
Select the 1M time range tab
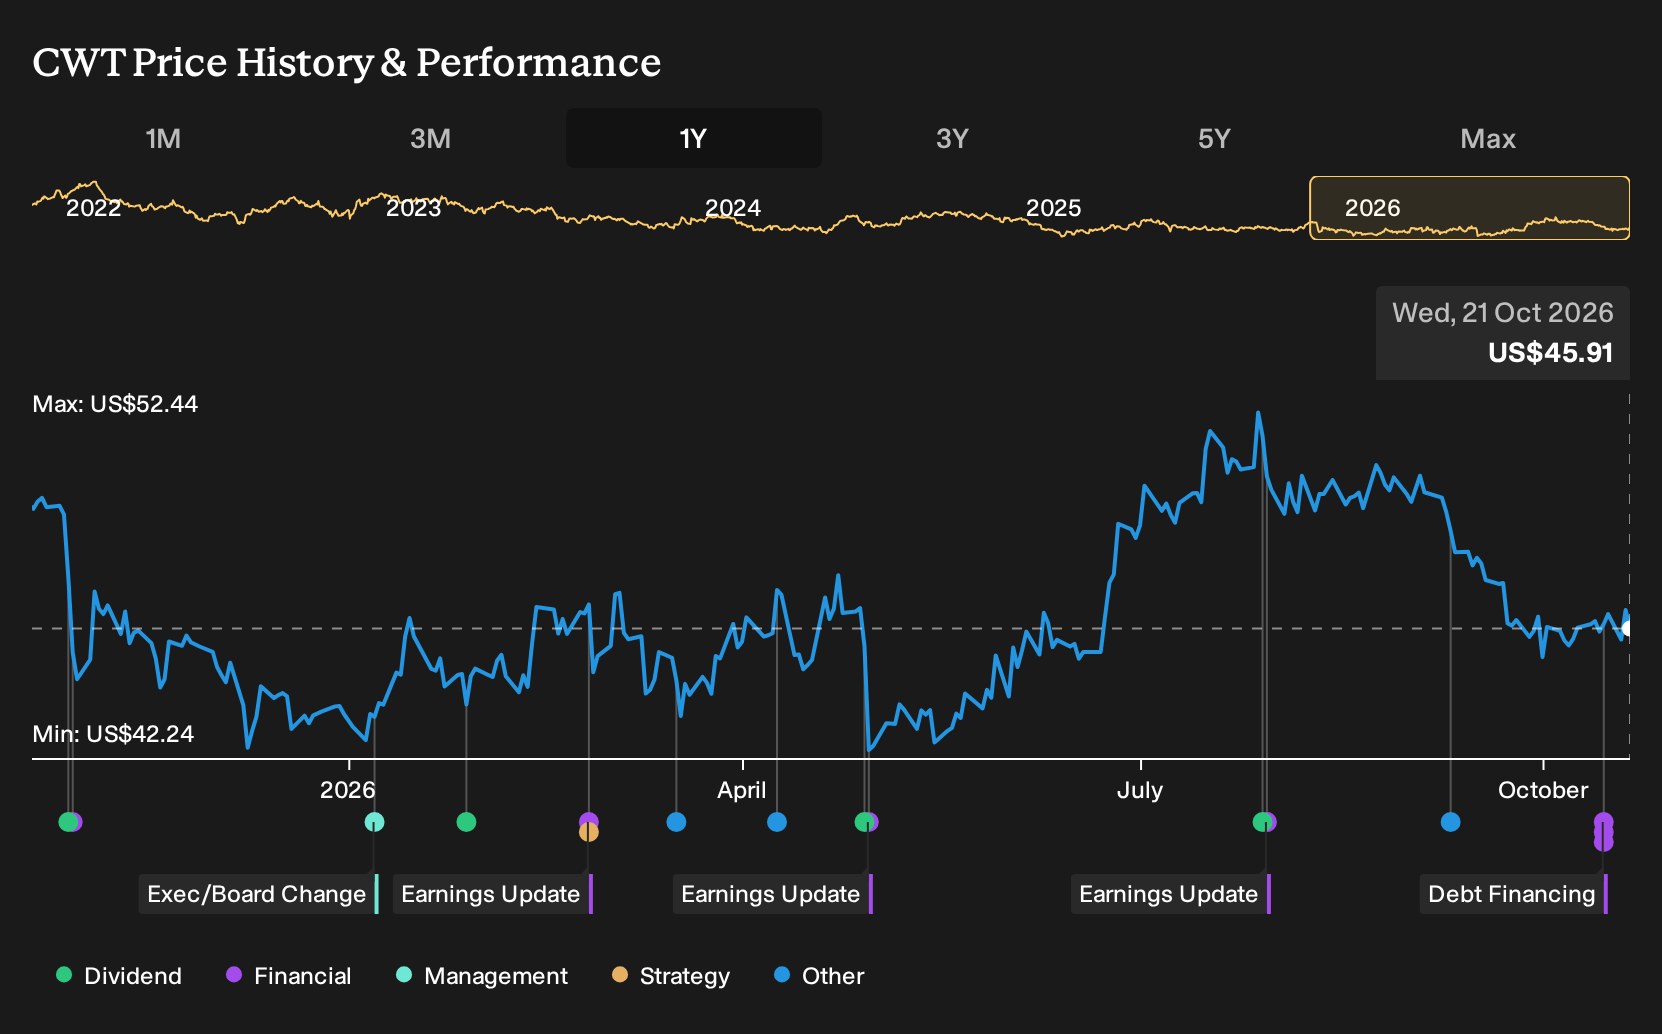[163, 138]
